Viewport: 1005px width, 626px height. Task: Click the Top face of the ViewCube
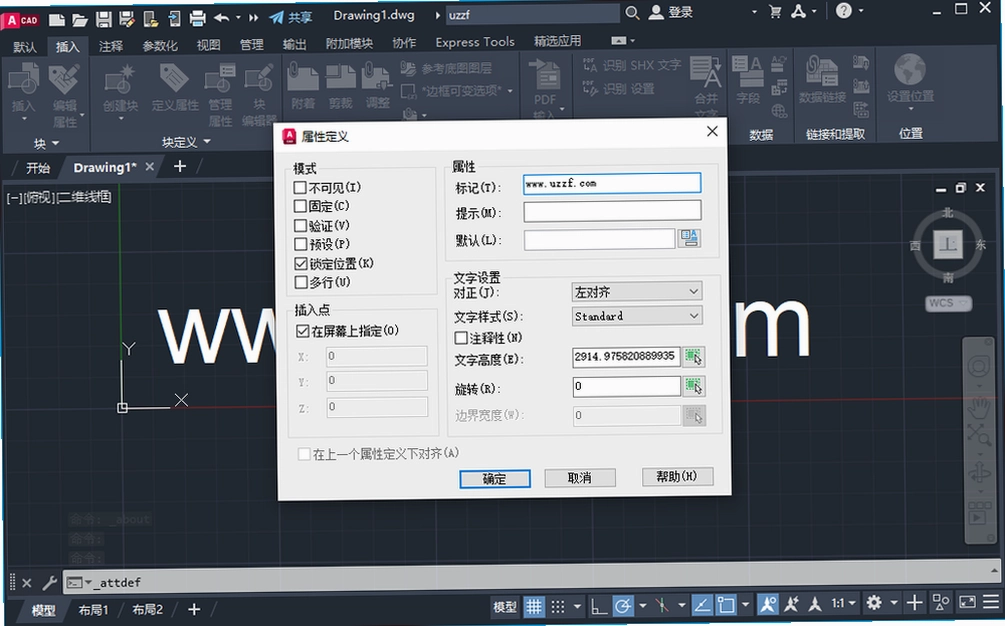[x=948, y=244]
